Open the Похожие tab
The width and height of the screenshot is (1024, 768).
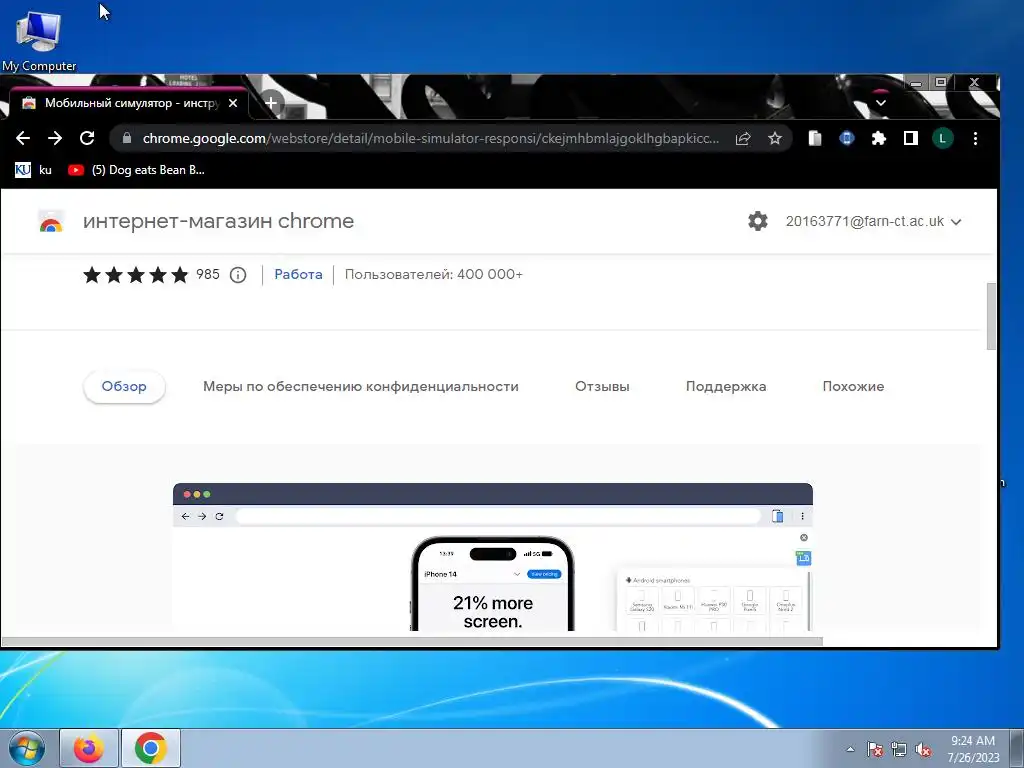pos(853,386)
